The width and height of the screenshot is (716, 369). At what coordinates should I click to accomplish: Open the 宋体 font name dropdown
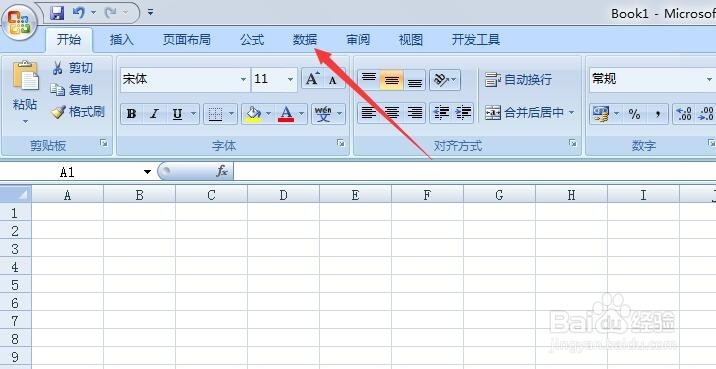(x=244, y=79)
